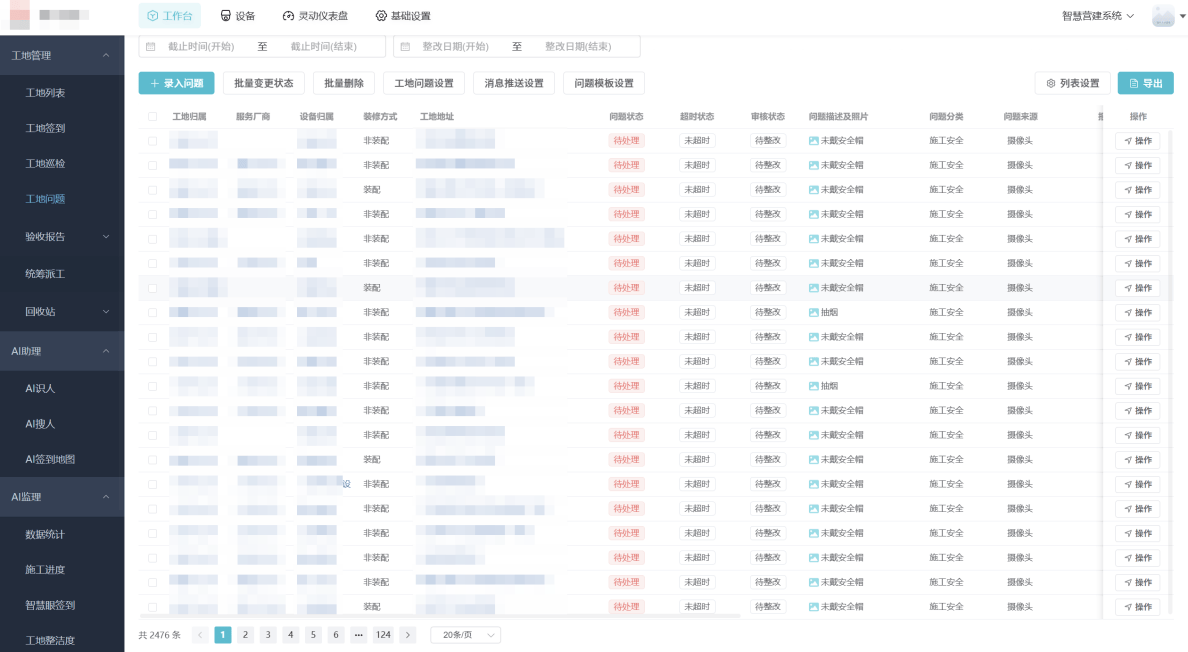The image size is (1188, 652).
Task: Click the calendar icon in the 整改日期 field
Action: pos(405,47)
